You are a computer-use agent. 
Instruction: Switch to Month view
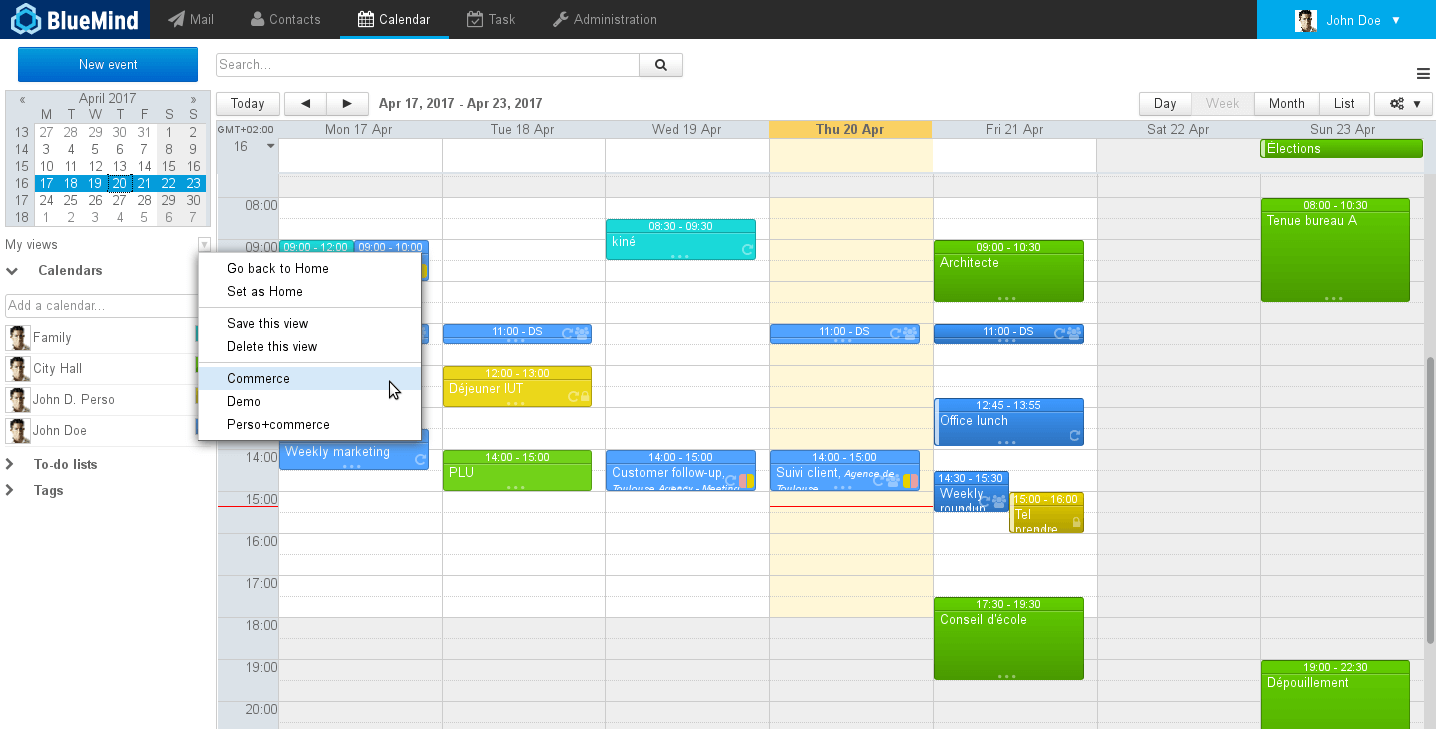(x=1286, y=104)
